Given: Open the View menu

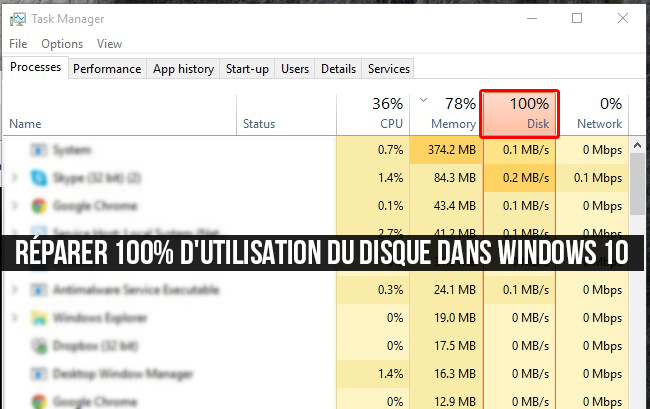Looking at the screenshot, I should pyautogui.click(x=109, y=44).
